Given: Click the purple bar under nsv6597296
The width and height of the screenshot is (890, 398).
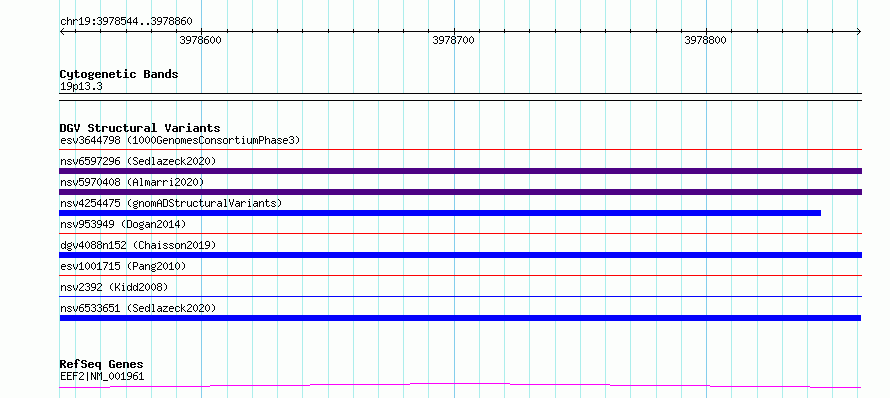Looking at the screenshot, I should (461, 171).
